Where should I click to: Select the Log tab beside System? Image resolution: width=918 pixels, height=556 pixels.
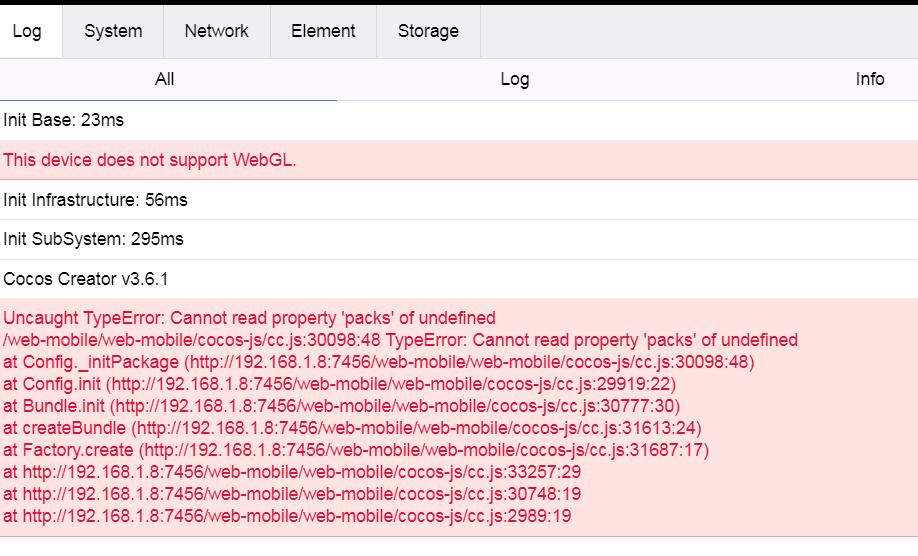(27, 31)
